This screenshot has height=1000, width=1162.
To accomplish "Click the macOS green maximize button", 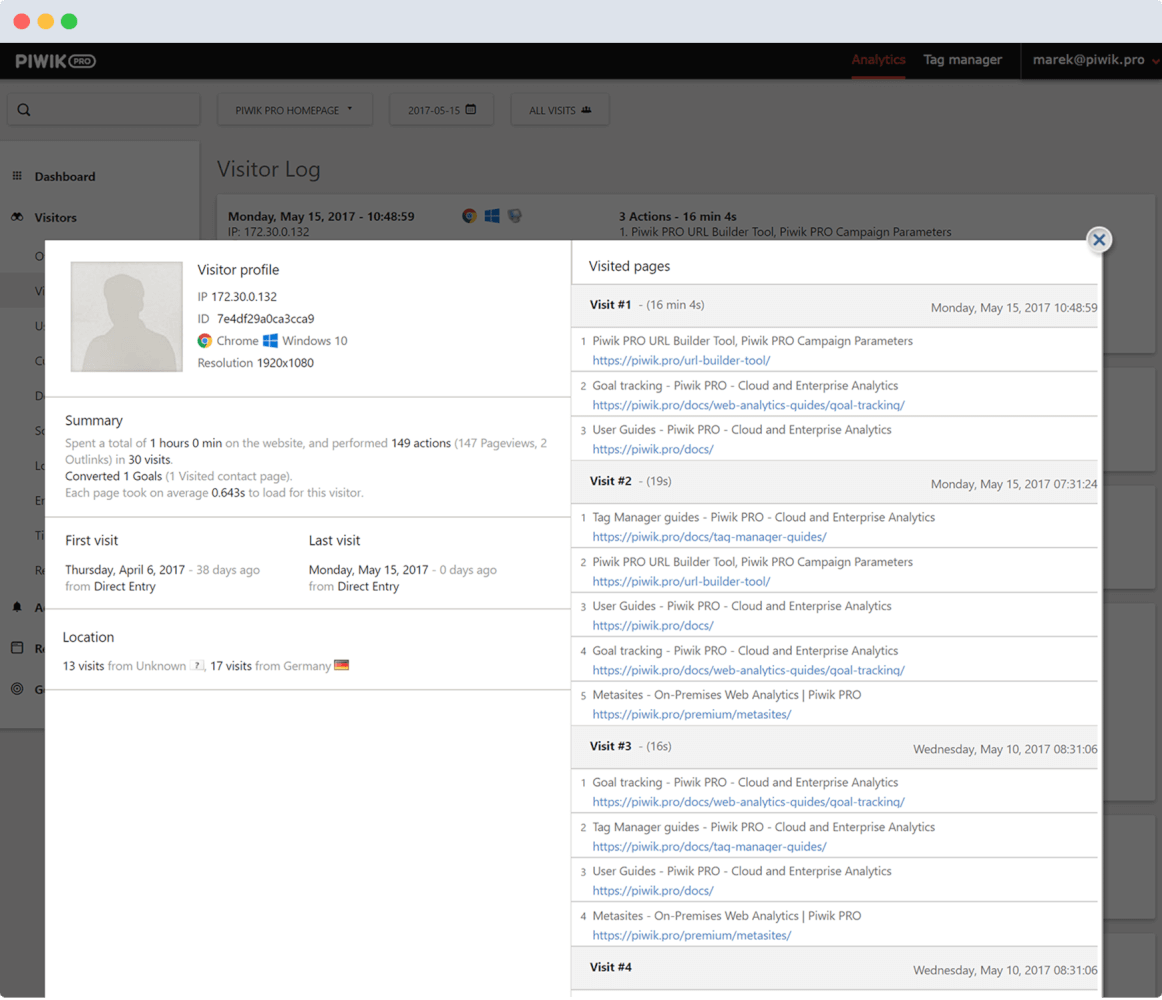I will (x=69, y=21).
